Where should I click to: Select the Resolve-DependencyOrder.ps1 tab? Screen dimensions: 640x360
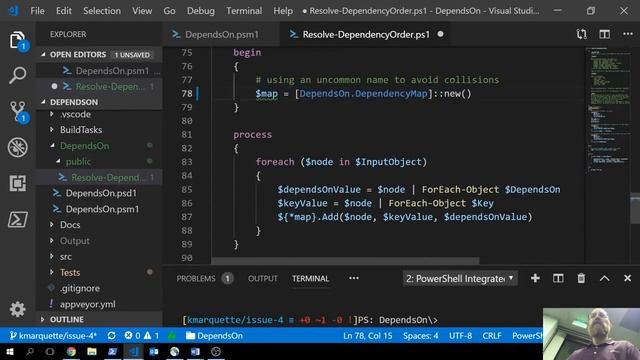pyautogui.click(x=365, y=34)
